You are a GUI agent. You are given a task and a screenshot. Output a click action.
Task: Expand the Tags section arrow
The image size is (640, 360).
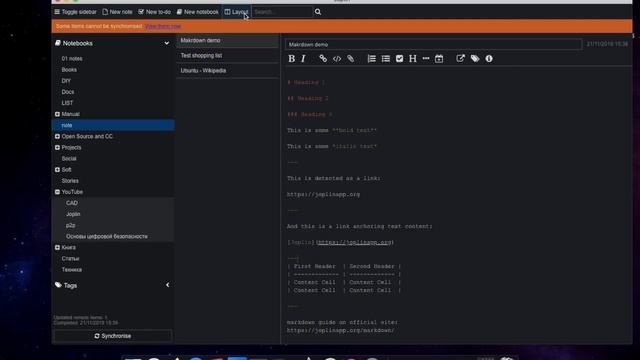(x=167, y=285)
